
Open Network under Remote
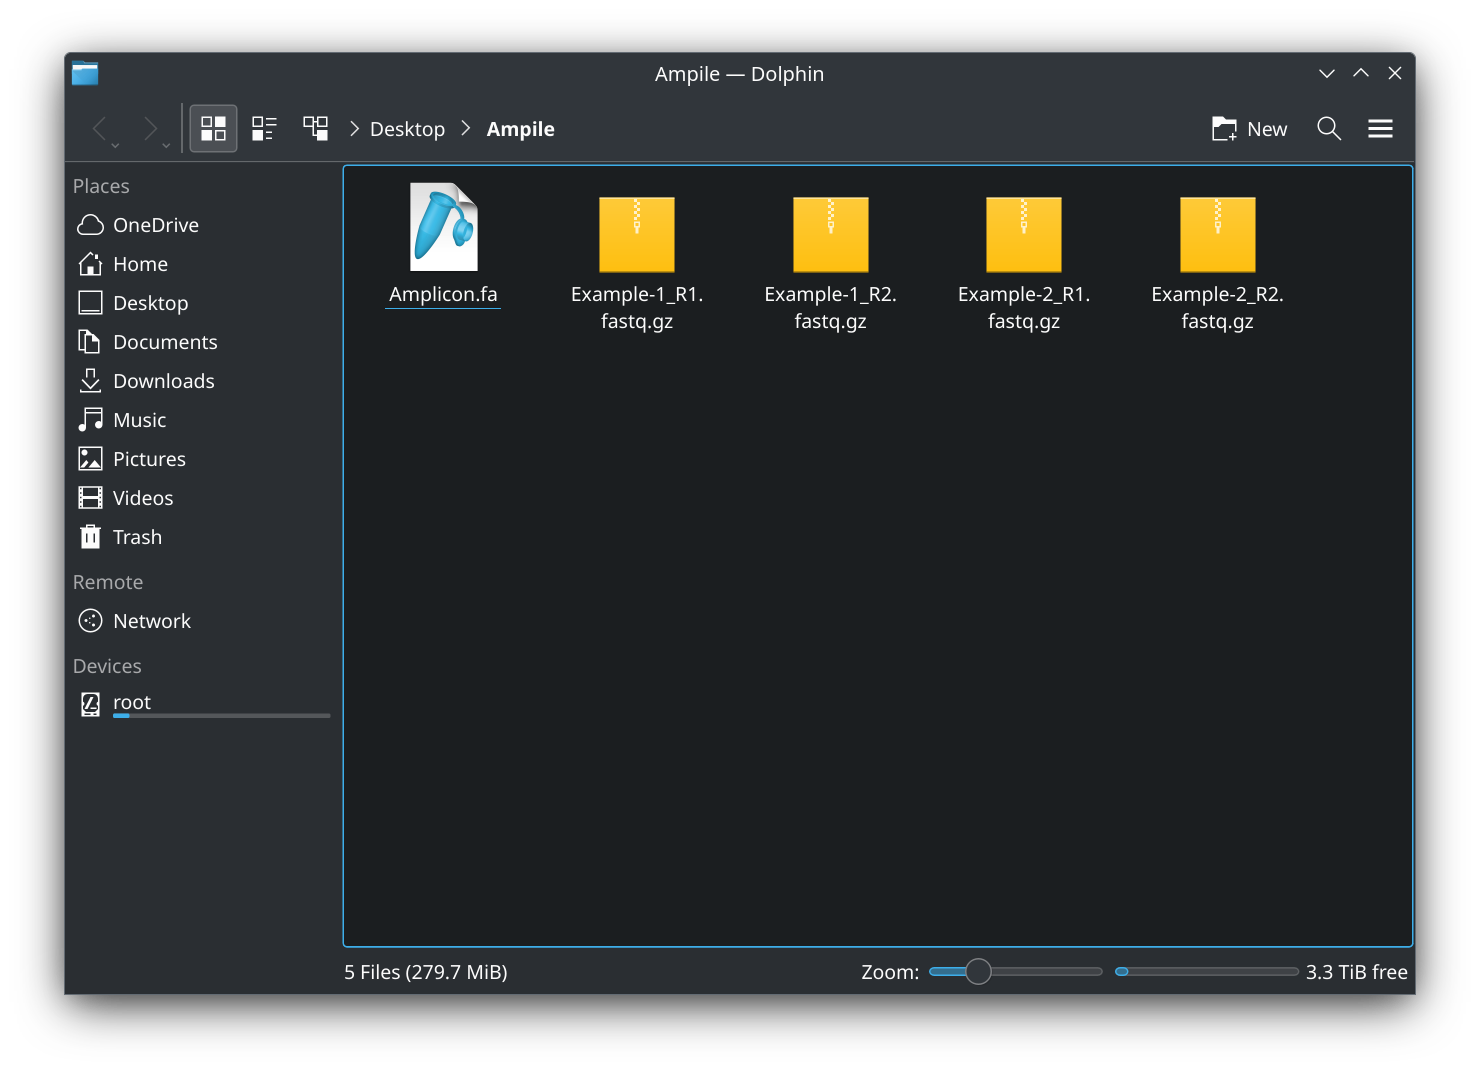click(202, 621)
